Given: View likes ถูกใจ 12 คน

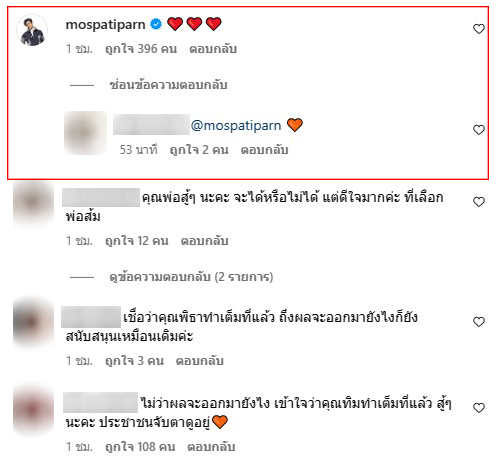Looking at the screenshot, I should [x=137, y=241].
